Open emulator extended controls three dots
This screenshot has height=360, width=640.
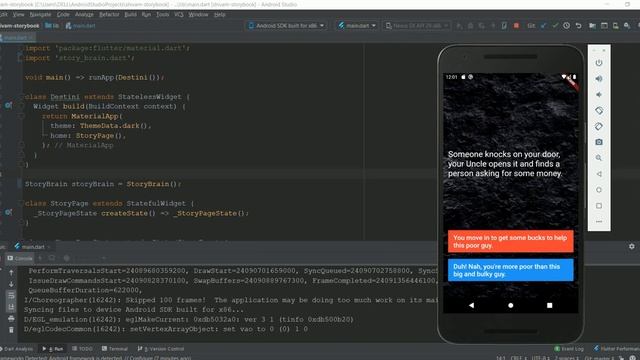pos(599,222)
